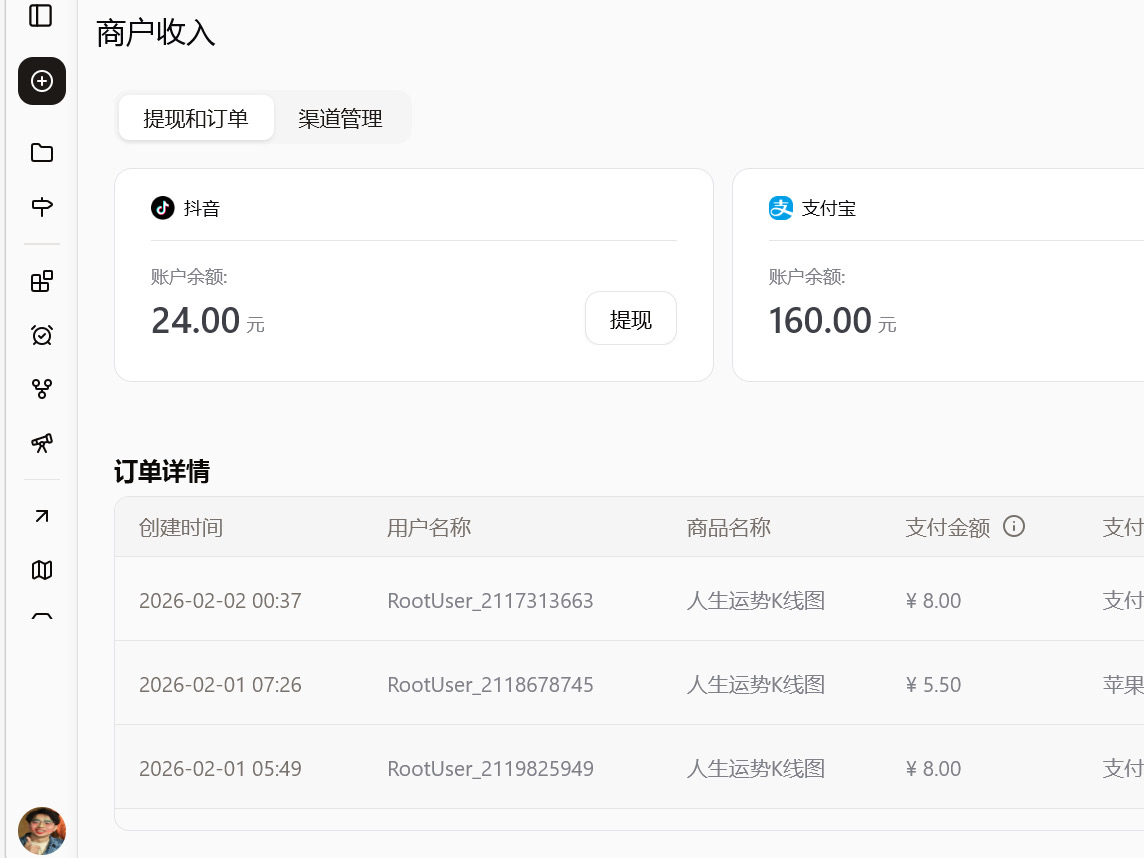
Task: Click the alarm clock icon
Action: pyautogui.click(x=42, y=335)
